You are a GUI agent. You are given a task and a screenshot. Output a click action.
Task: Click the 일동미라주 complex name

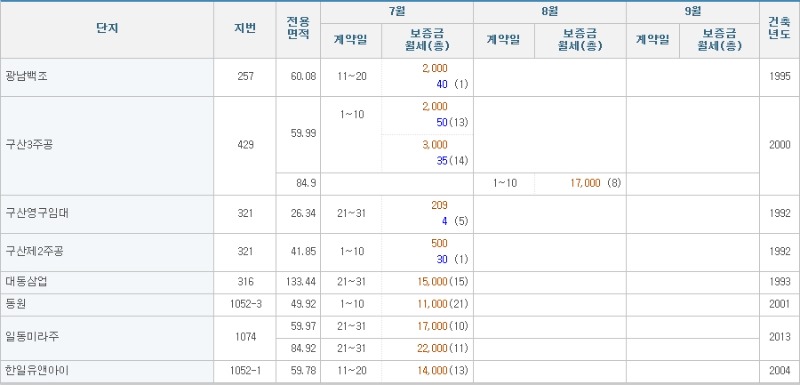pos(30,337)
